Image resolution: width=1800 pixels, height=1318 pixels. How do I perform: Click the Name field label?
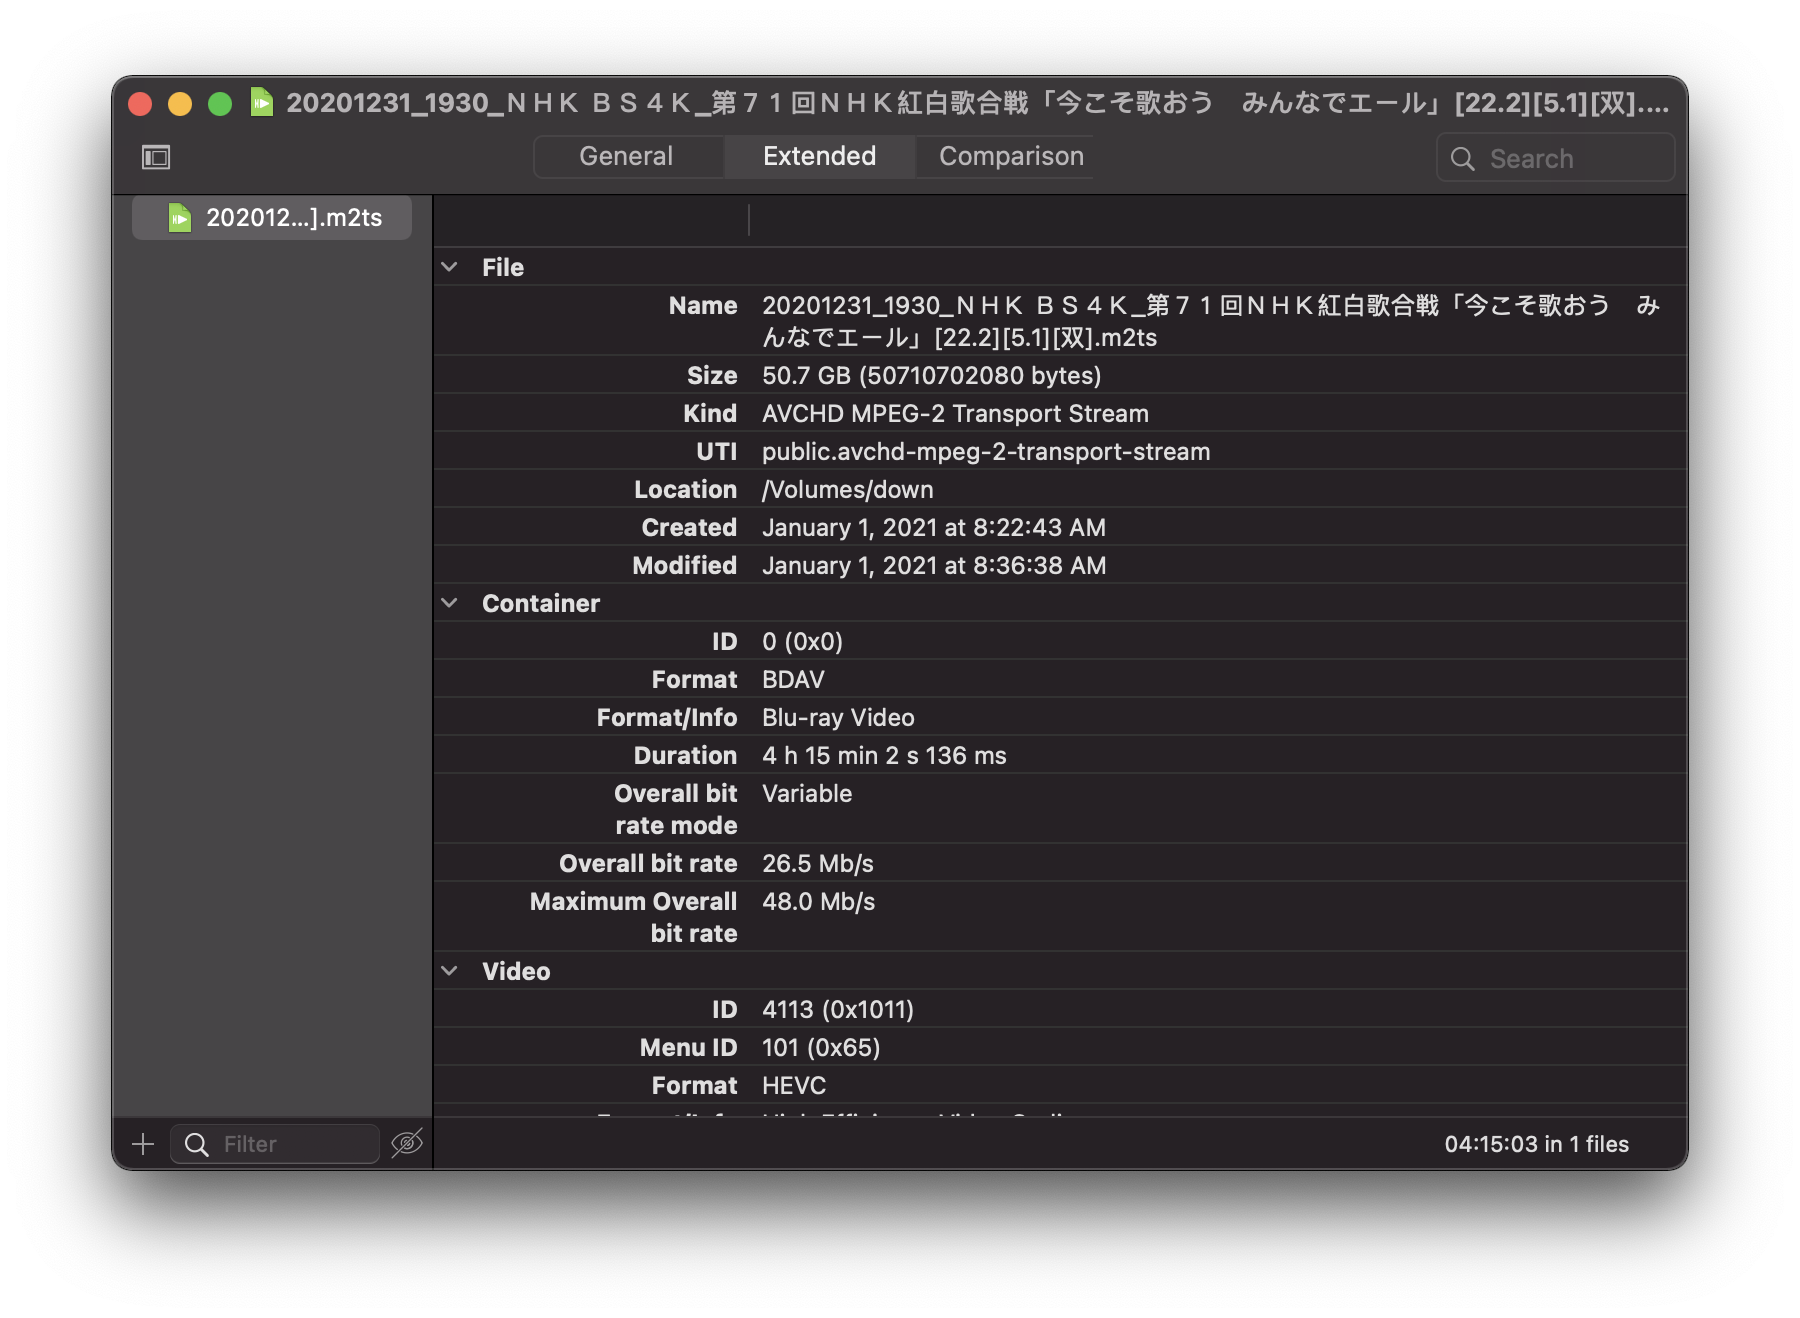(x=703, y=306)
